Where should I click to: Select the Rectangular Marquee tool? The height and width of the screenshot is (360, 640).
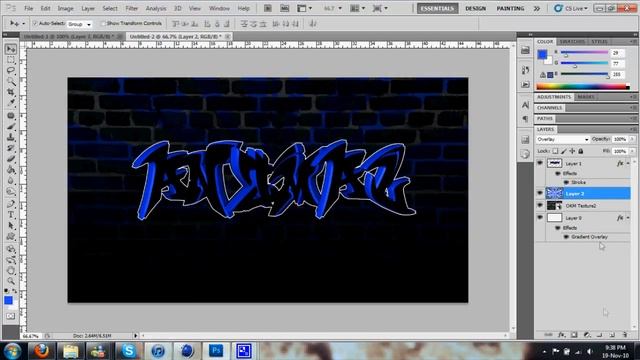pyautogui.click(x=11, y=60)
